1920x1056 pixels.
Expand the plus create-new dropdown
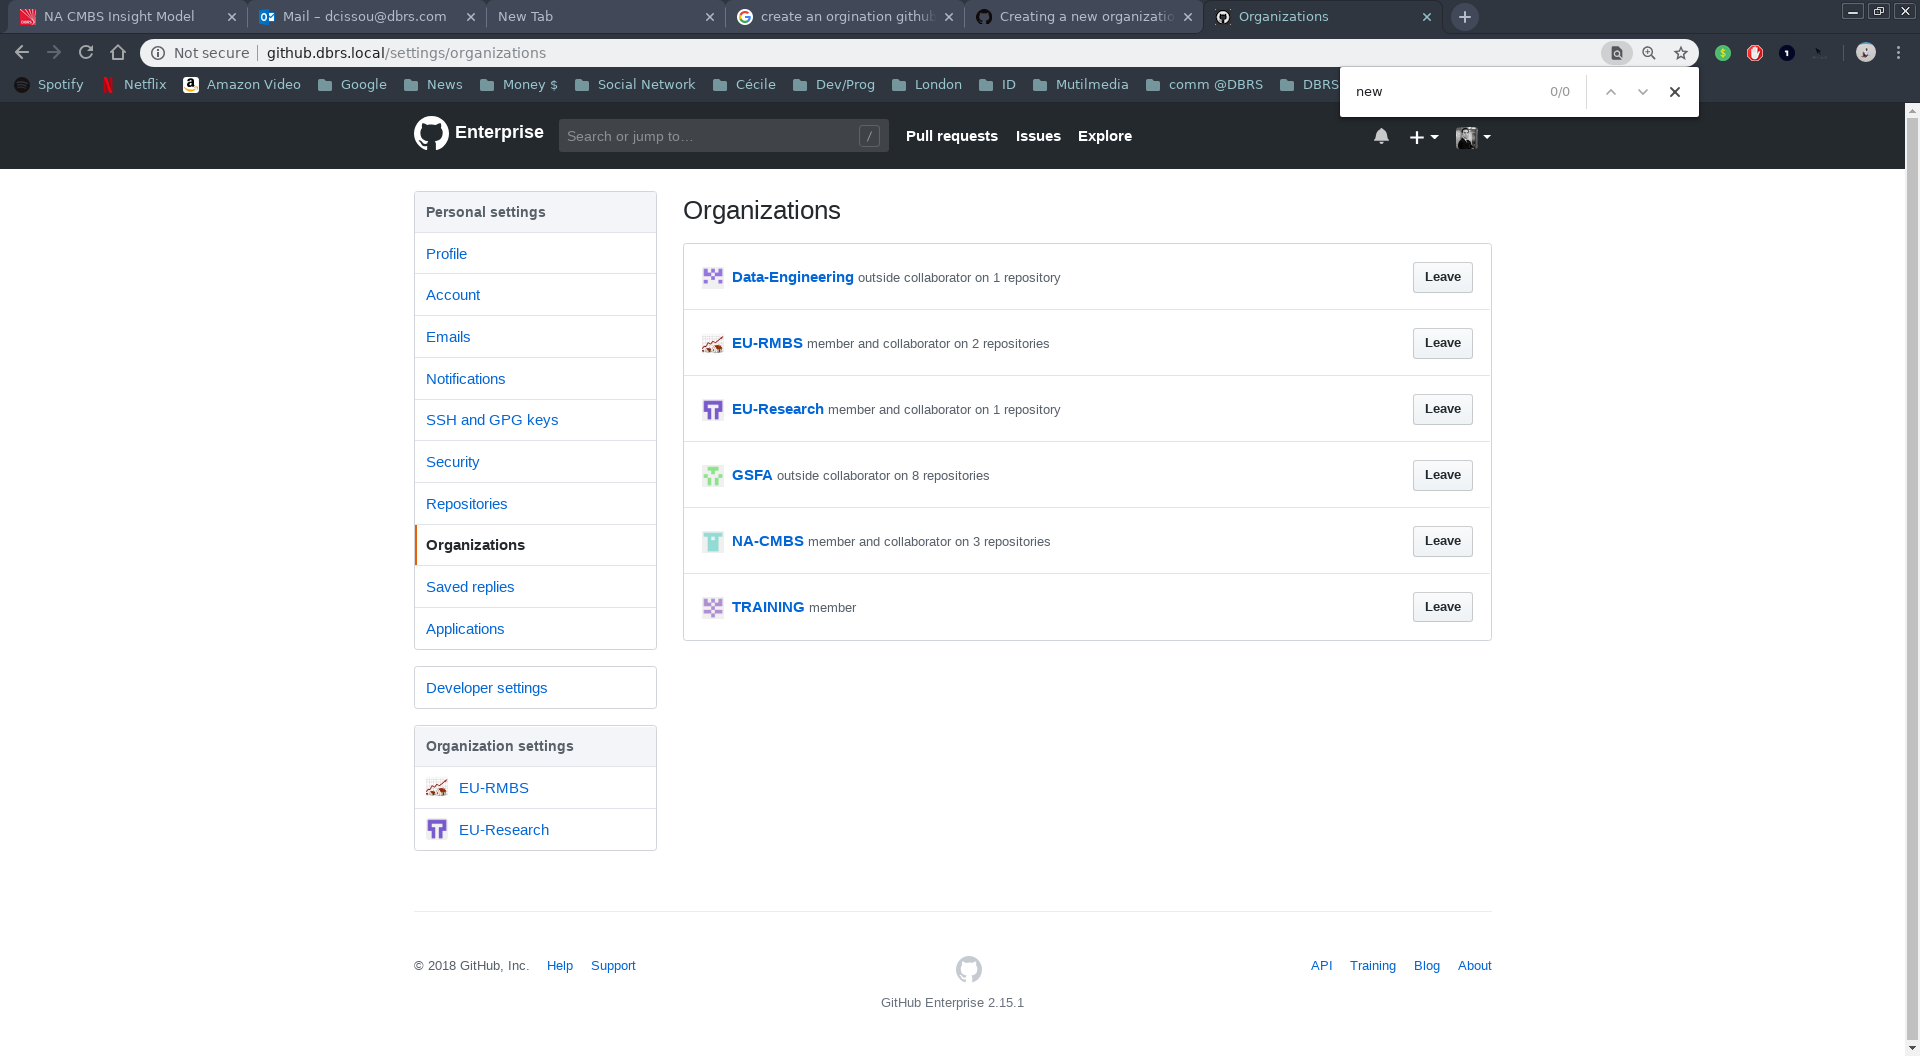(1424, 137)
